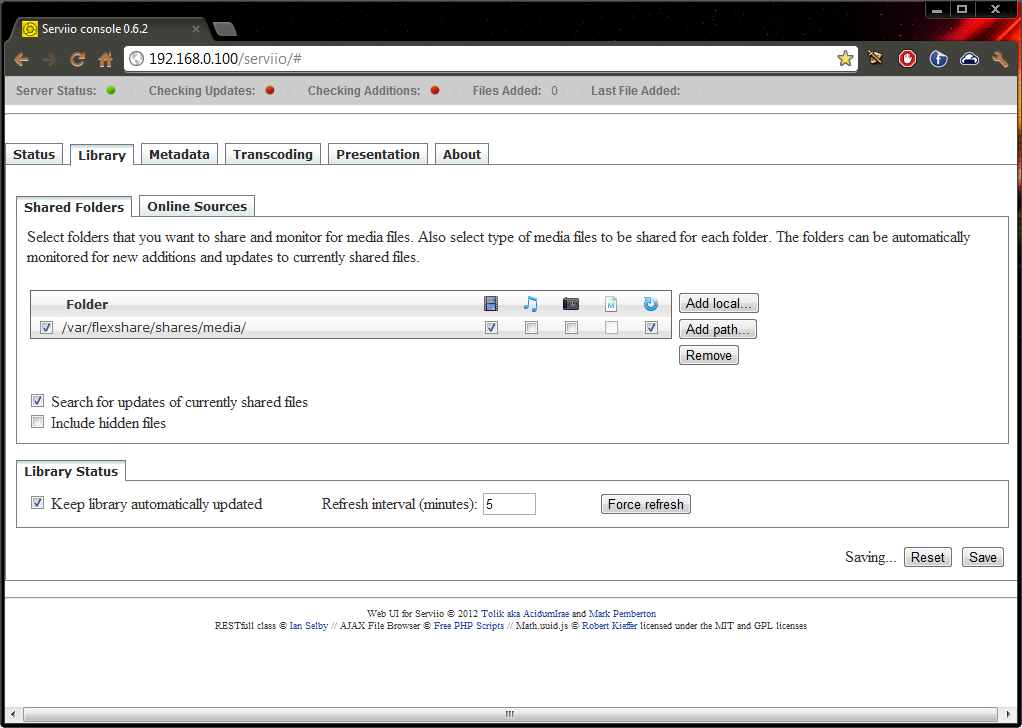Click the camera photo column icon
Viewport: 1022px width, 728px height.
571,304
